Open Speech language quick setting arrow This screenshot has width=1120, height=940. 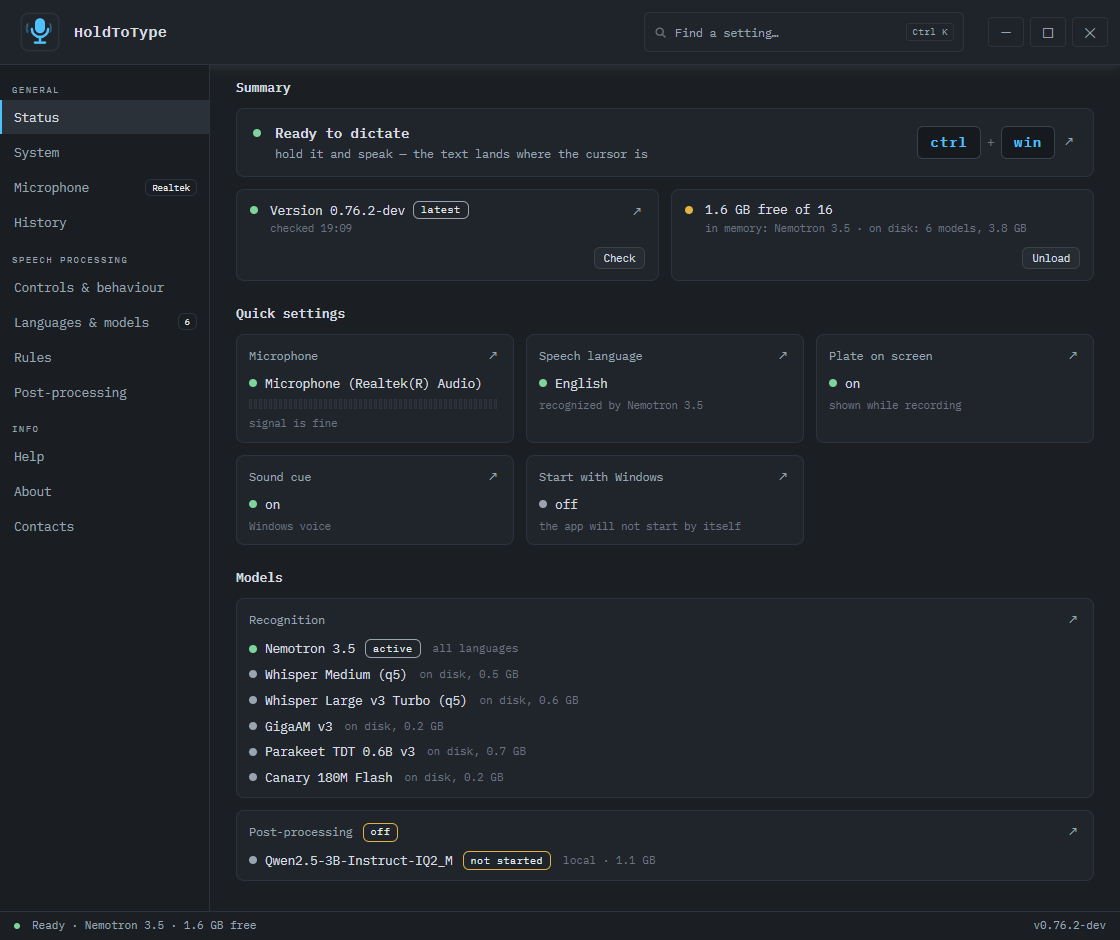pyautogui.click(x=783, y=356)
